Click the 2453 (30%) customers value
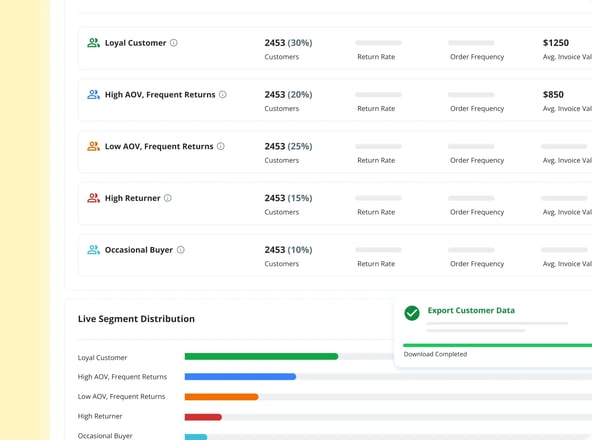Screen dimensions: 592x440 pyautogui.click(x=288, y=43)
